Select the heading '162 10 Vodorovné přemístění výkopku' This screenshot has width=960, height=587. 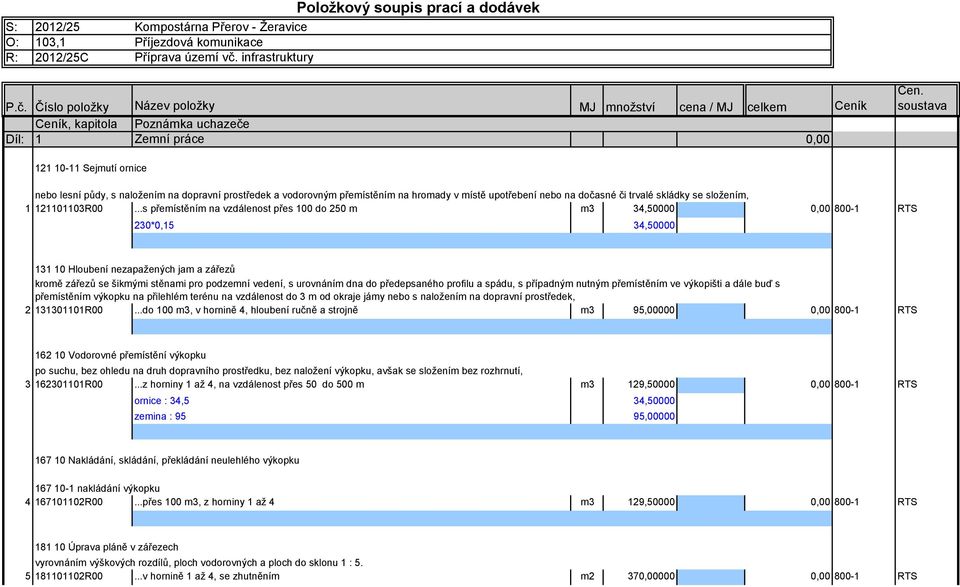click(120, 356)
